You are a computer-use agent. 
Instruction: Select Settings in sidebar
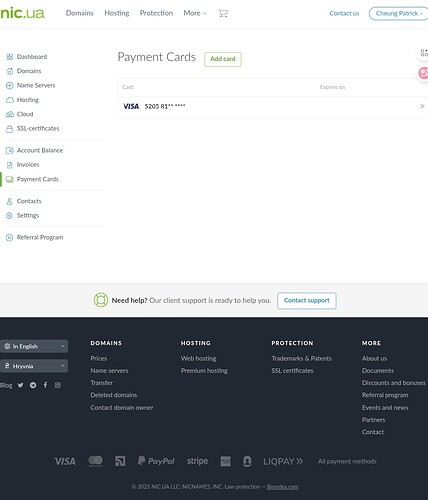(28, 216)
